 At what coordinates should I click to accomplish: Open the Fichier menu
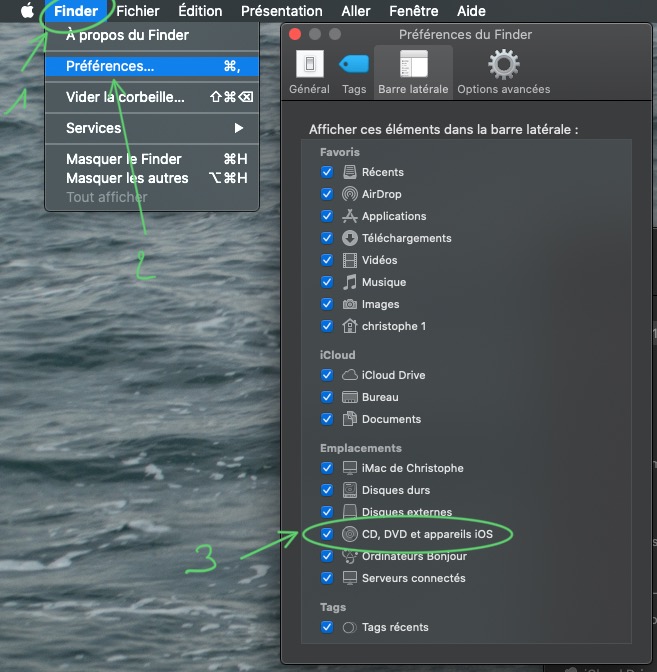(138, 11)
